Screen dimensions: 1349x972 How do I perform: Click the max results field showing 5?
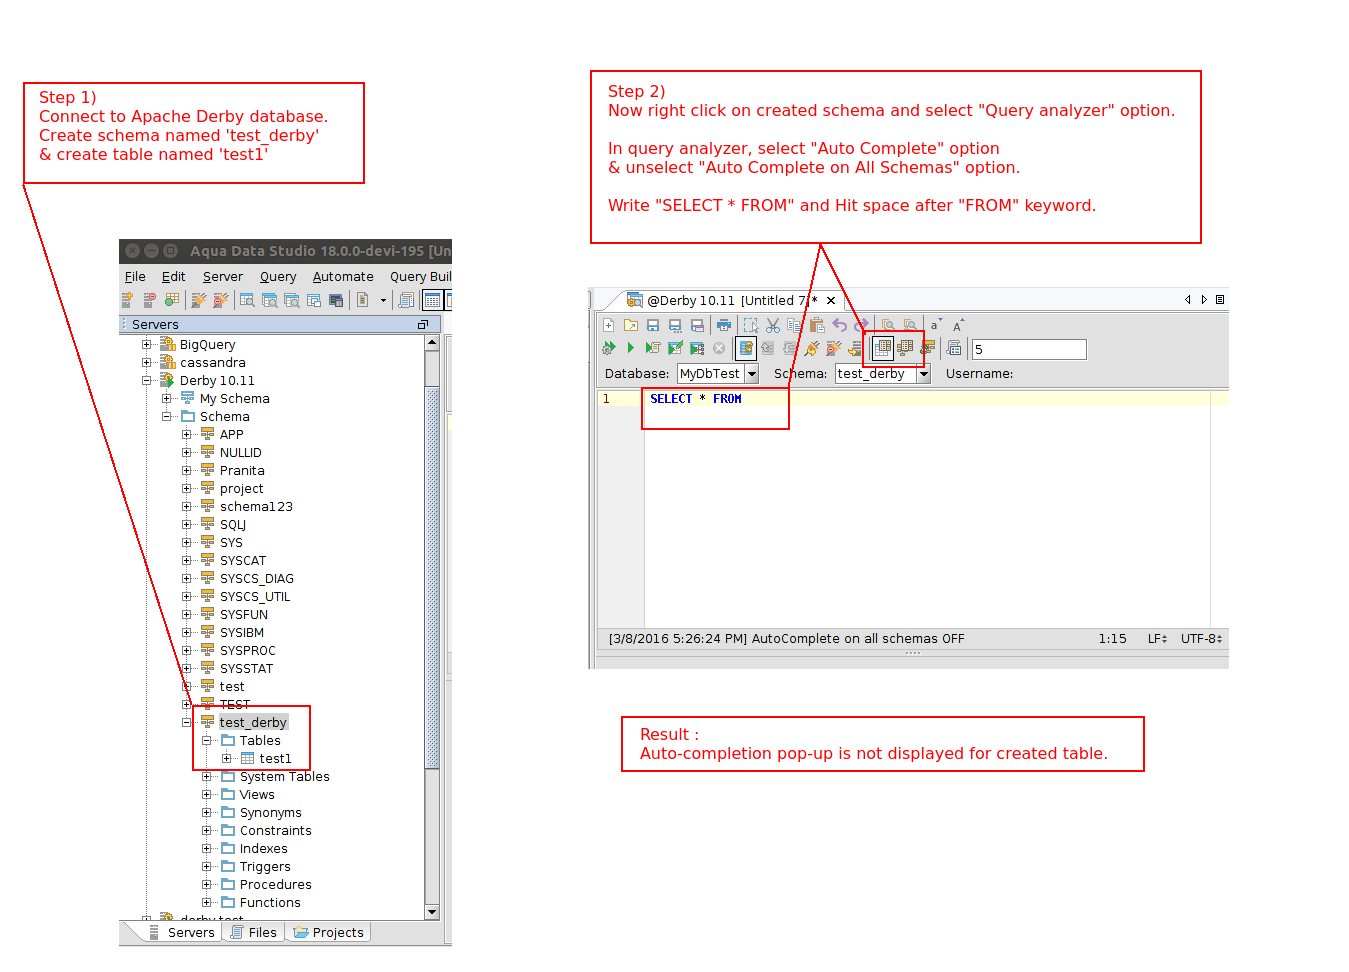tap(1029, 349)
